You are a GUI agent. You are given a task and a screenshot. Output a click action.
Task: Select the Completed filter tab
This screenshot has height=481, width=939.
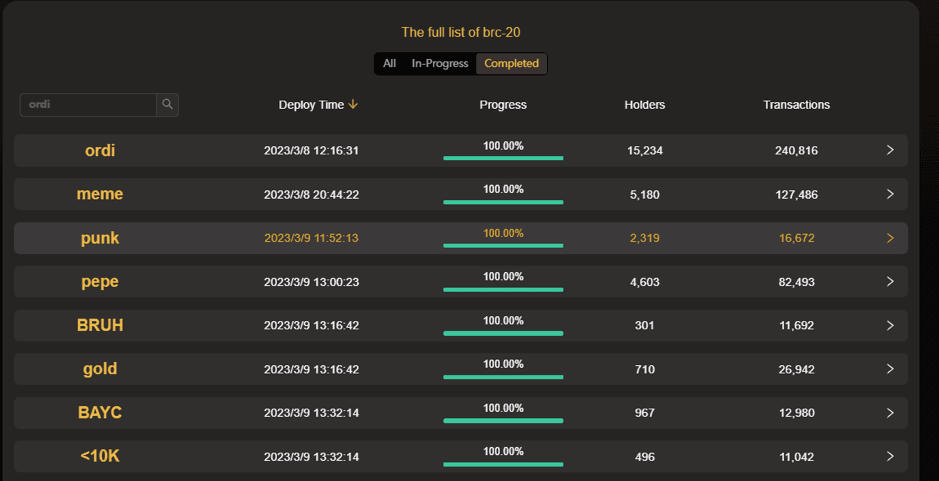511,64
